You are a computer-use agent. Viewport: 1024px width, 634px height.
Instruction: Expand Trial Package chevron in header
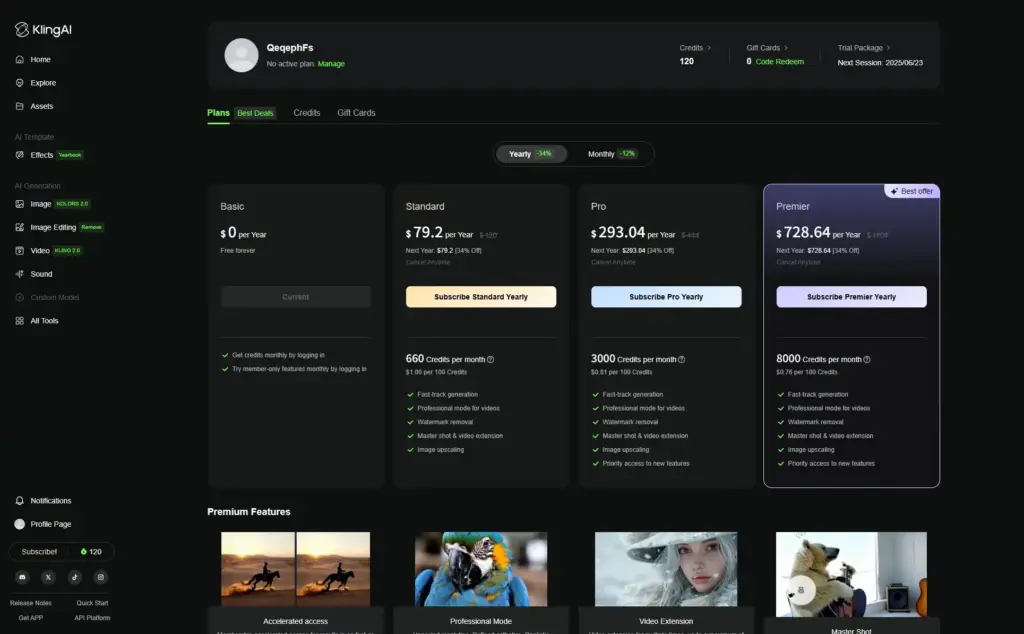click(x=888, y=48)
